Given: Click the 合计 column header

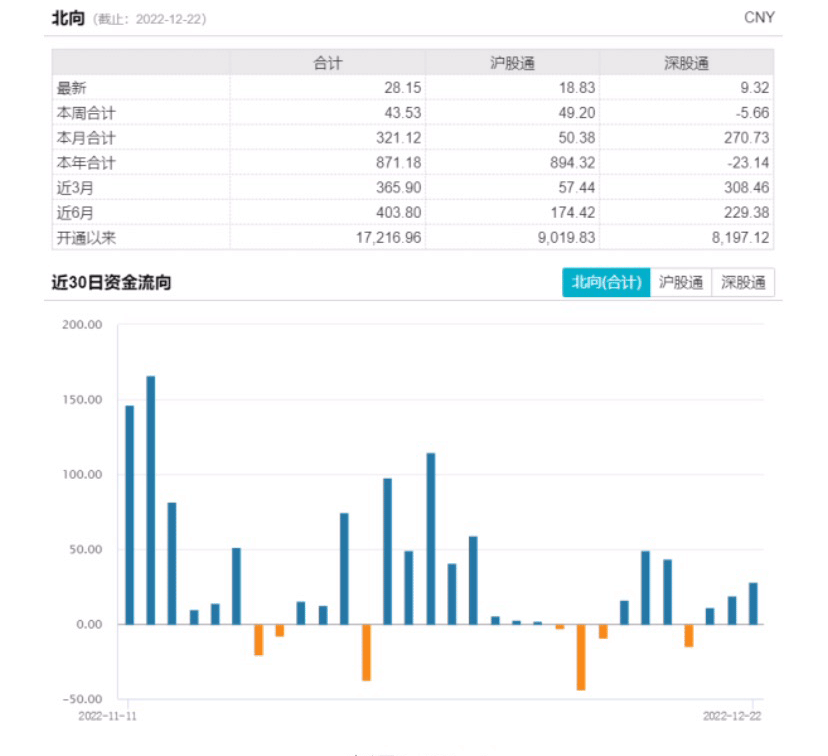Looking at the screenshot, I should coord(328,63).
